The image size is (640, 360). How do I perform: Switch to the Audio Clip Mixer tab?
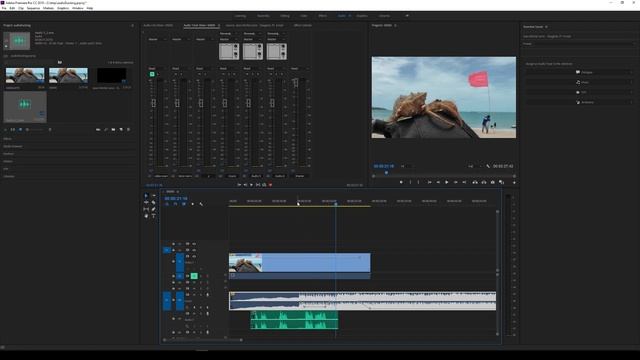pyautogui.click(x=158, y=25)
